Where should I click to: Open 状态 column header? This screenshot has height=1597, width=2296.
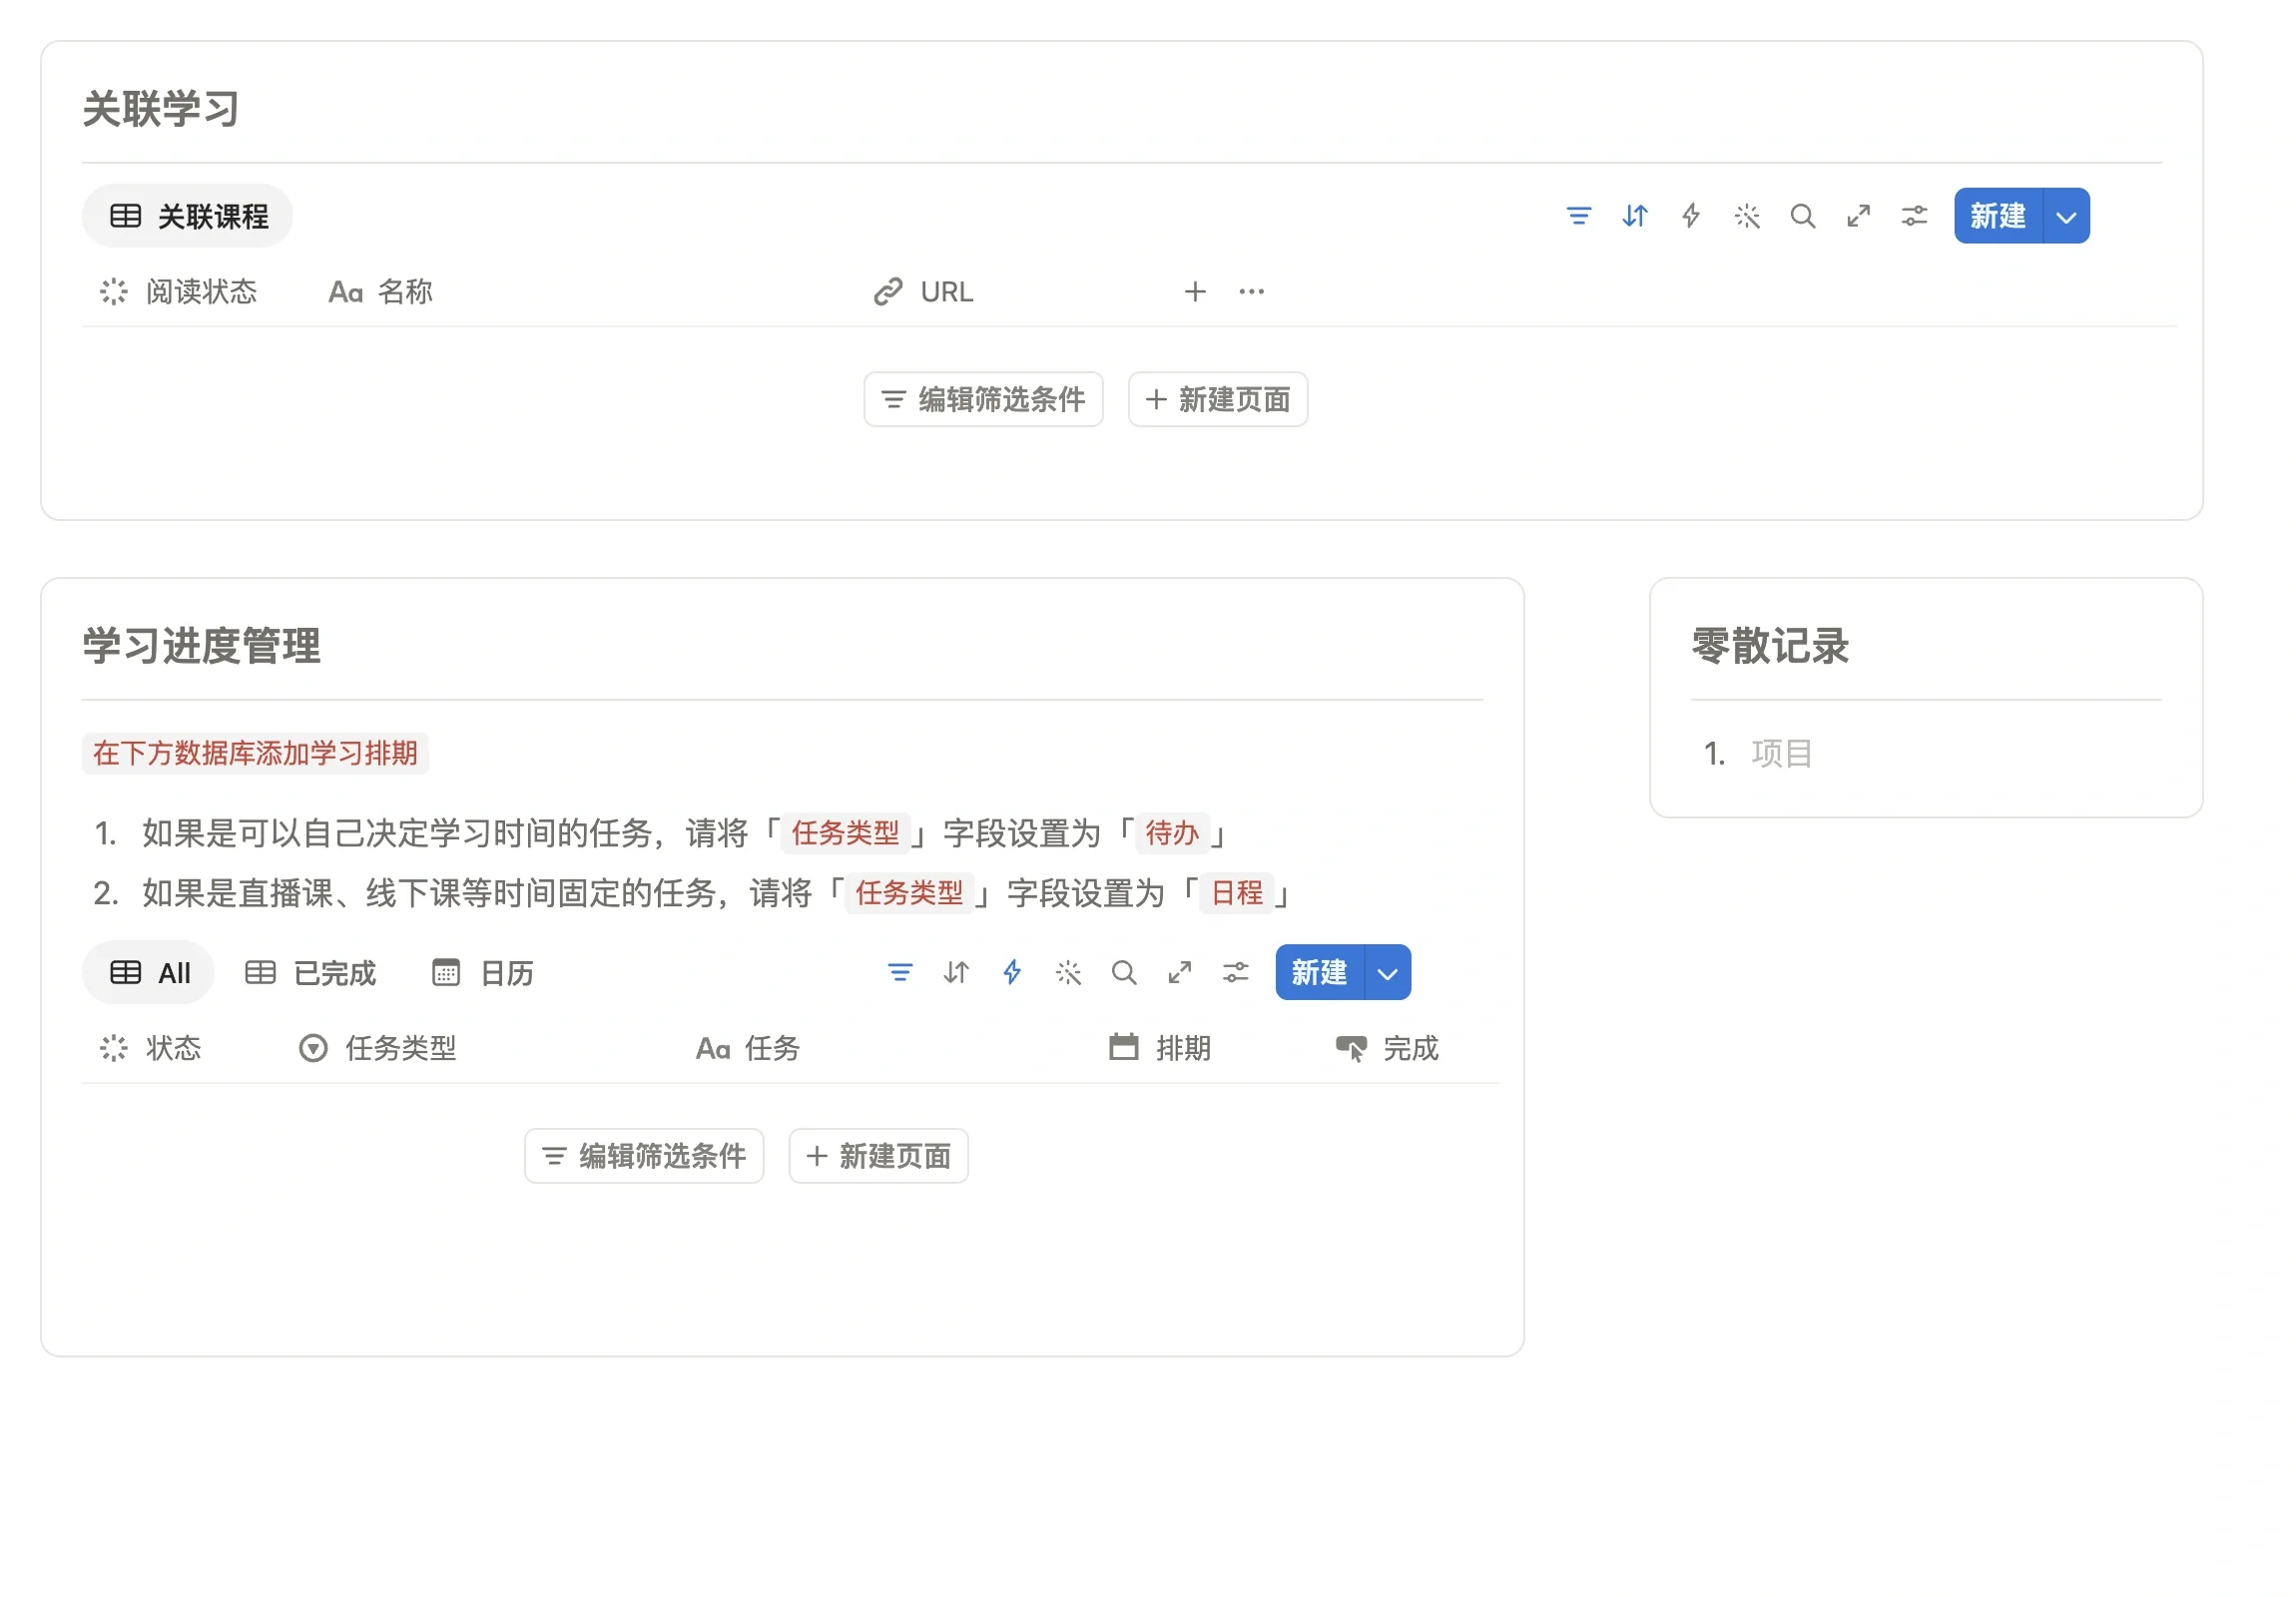coord(150,1048)
